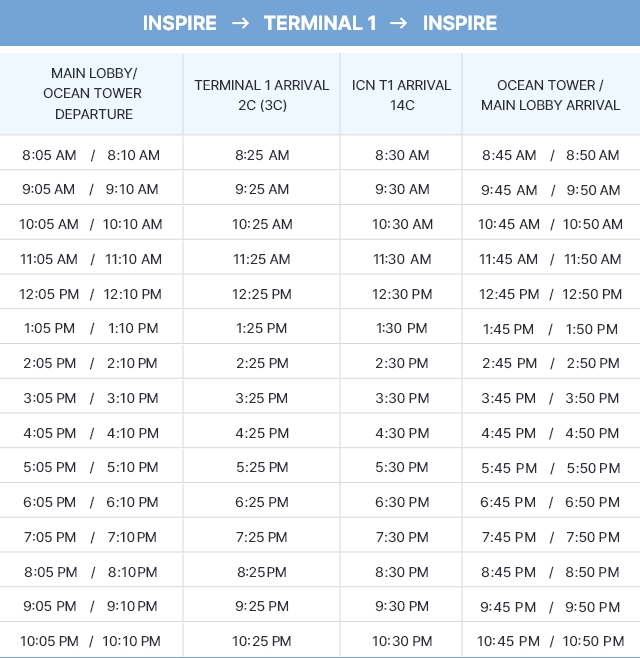Click the 9:25 AM Terminal 1 arrival time
The height and width of the screenshot is (658, 640).
pos(262,190)
